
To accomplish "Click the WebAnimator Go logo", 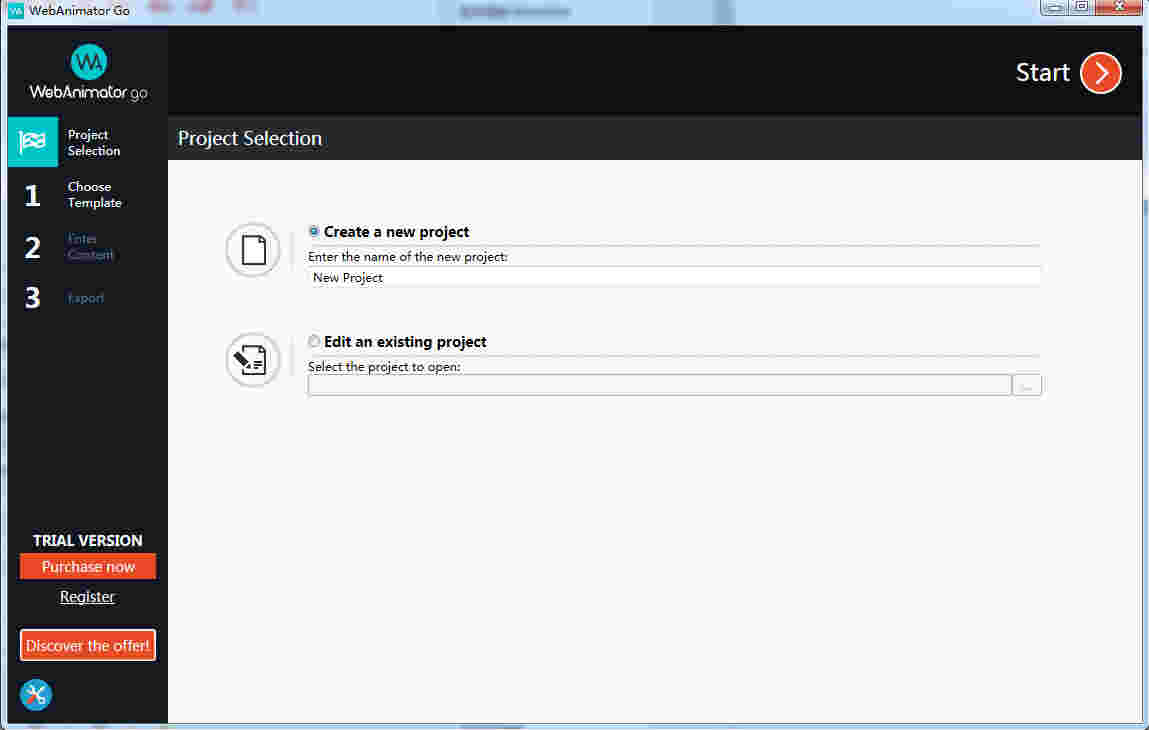I will (88, 70).
